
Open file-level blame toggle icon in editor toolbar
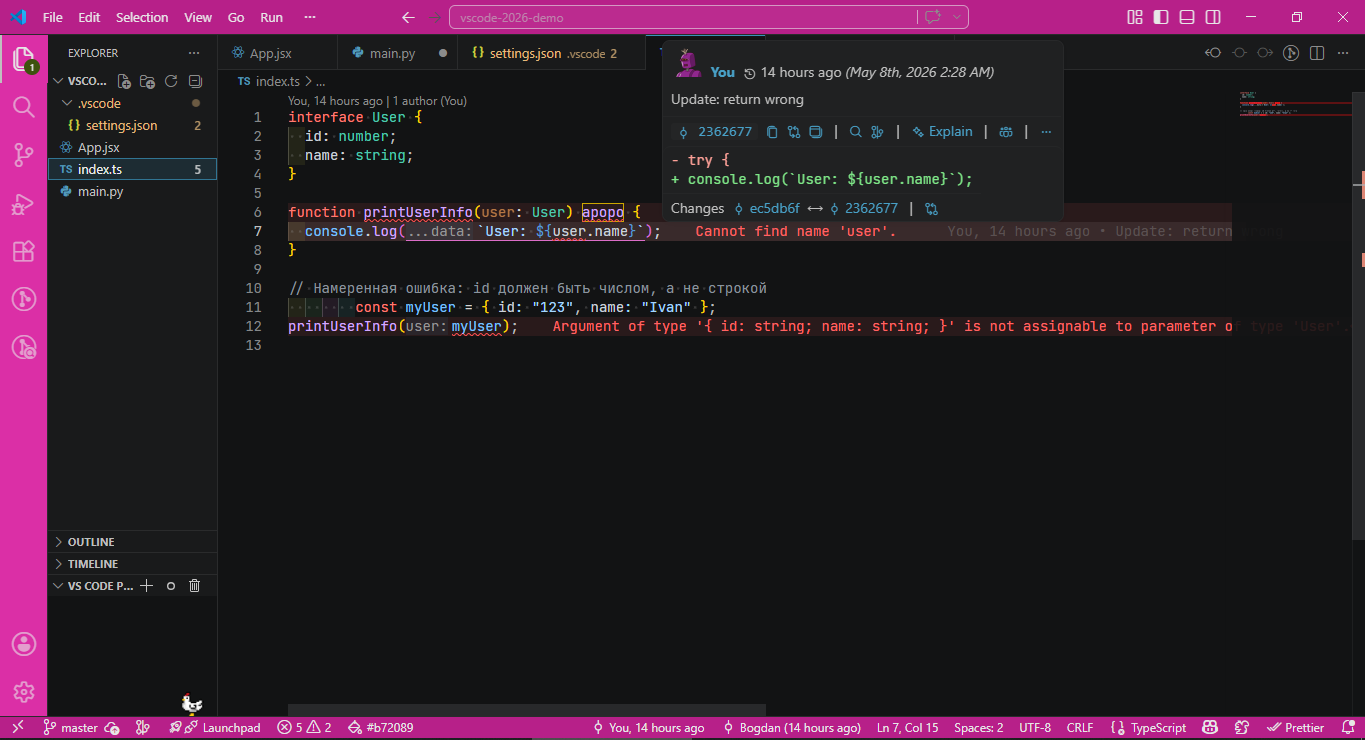coord(1291,53)
